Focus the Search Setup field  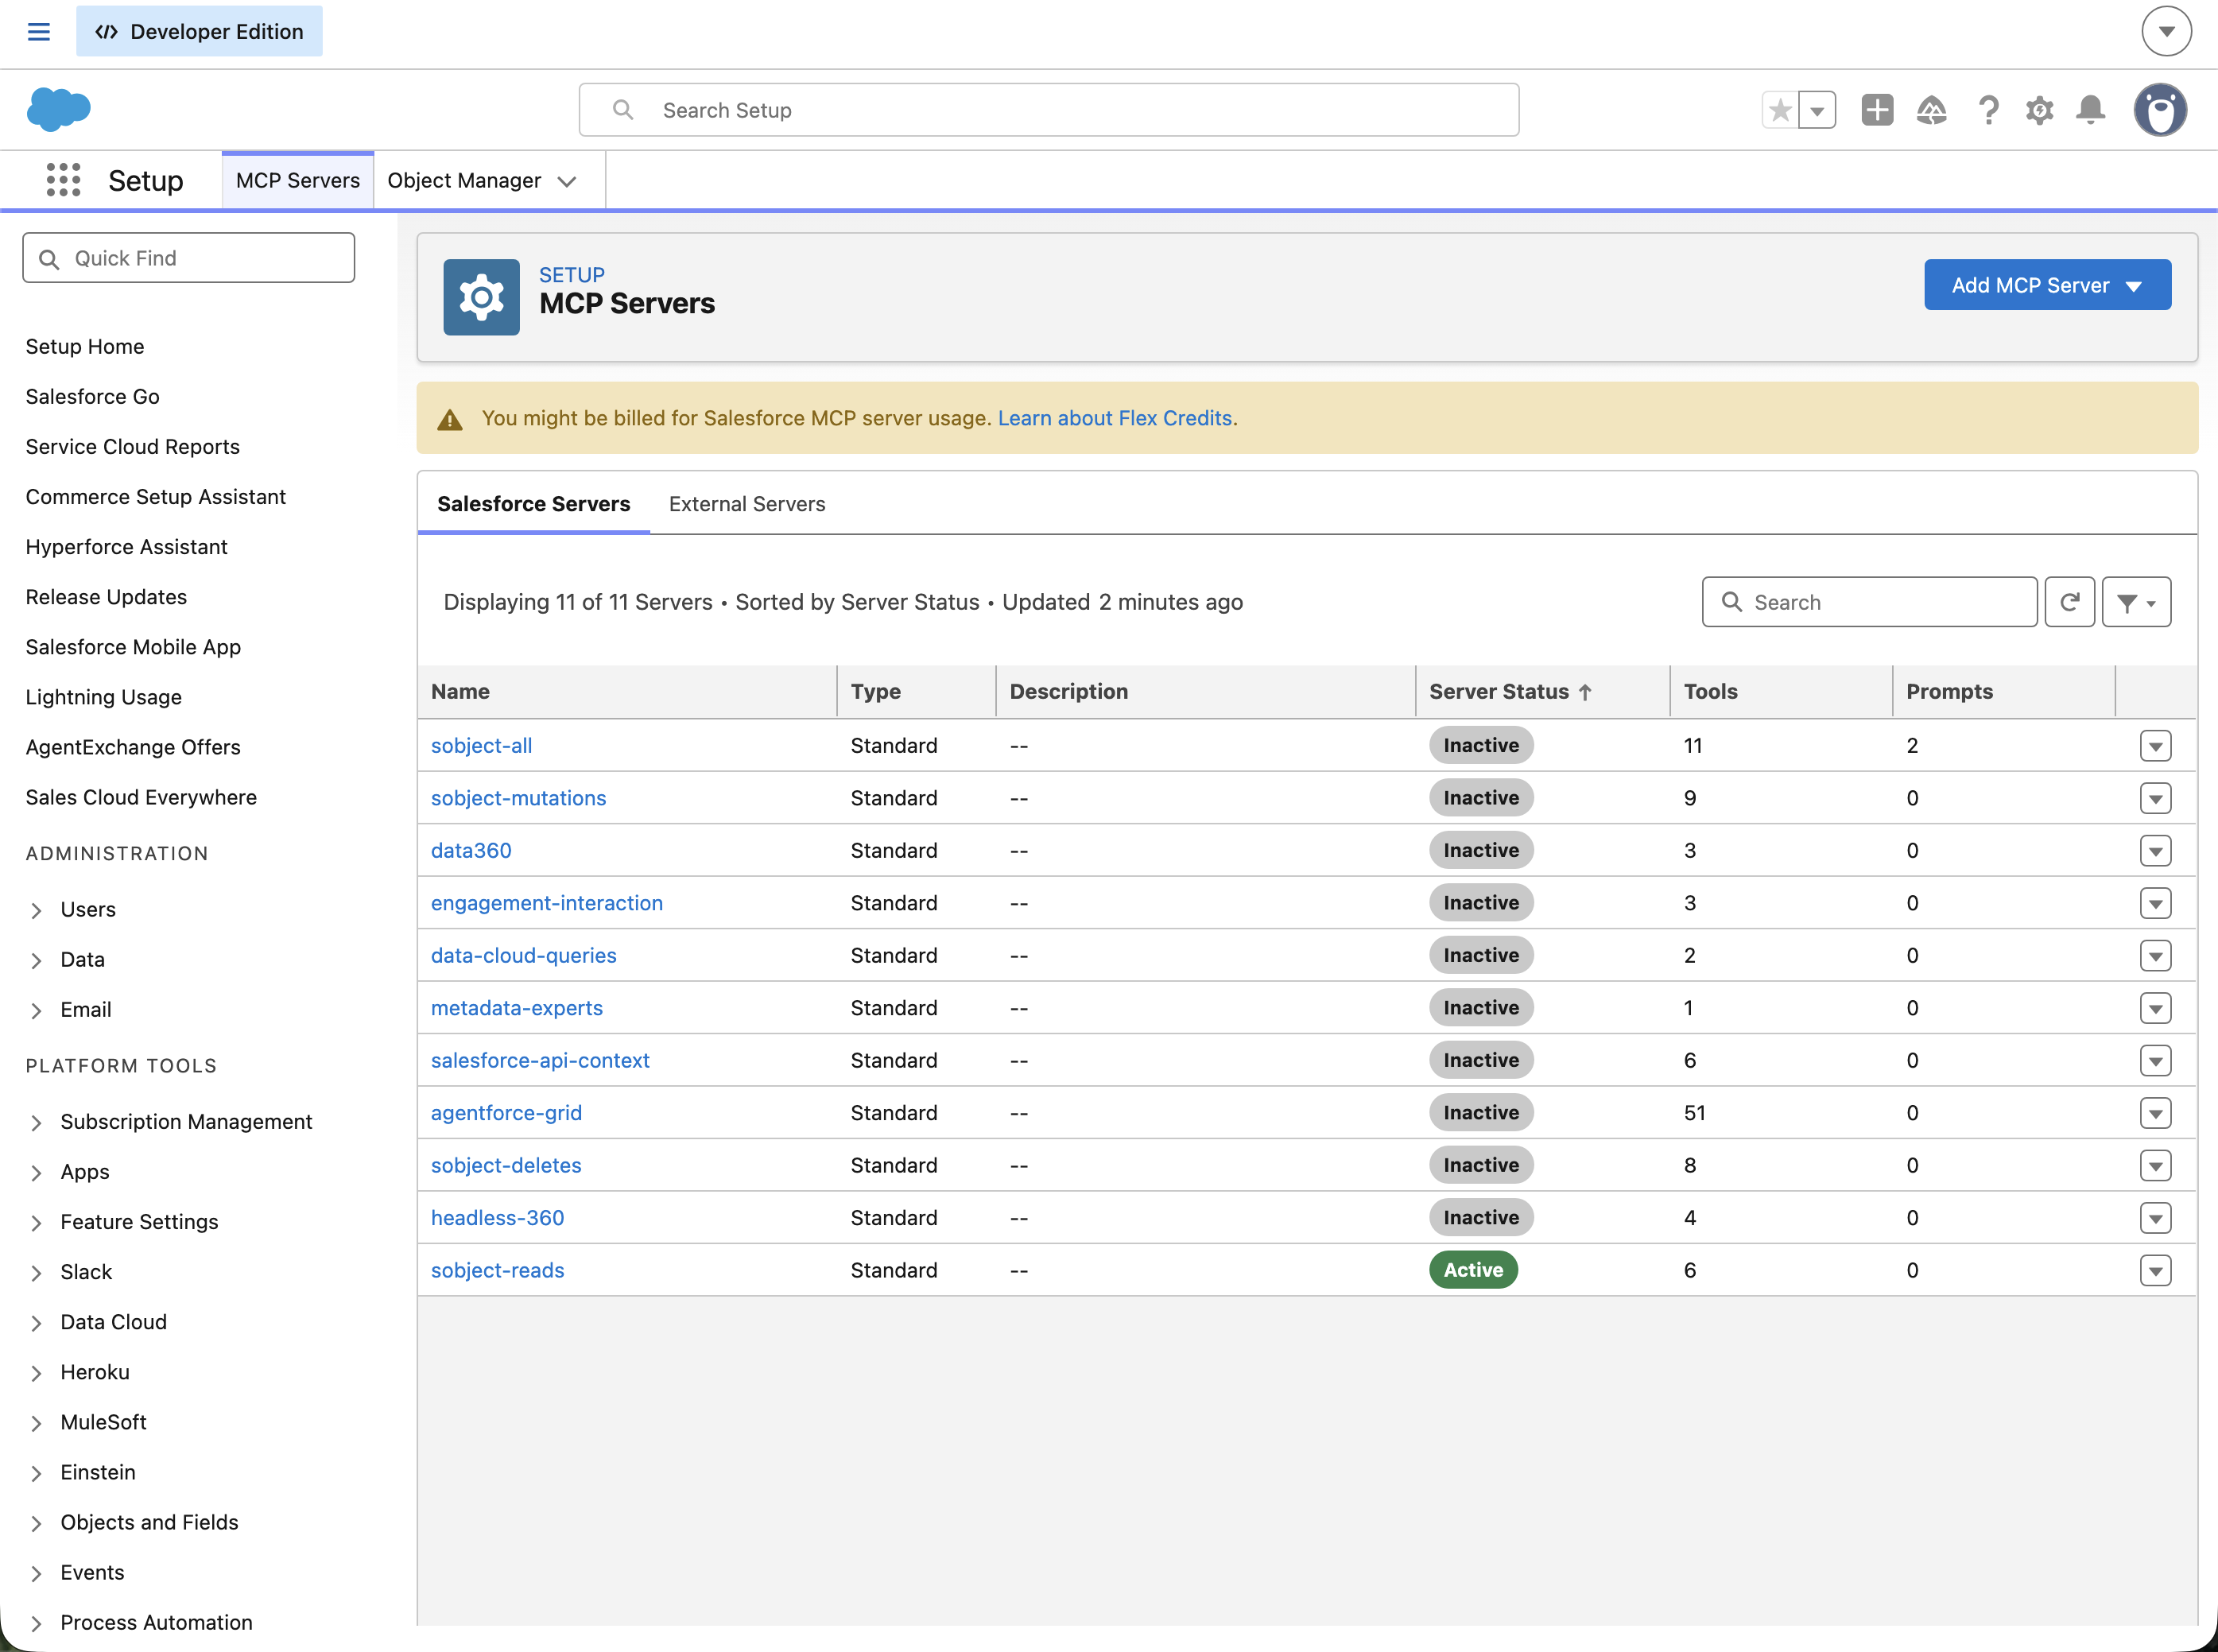pos(1049,110)
